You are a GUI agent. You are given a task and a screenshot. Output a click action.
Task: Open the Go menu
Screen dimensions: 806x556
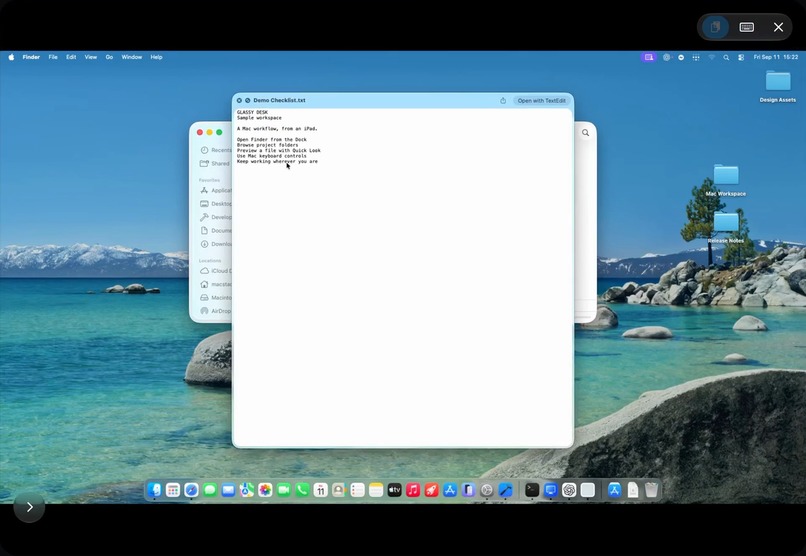109,57
